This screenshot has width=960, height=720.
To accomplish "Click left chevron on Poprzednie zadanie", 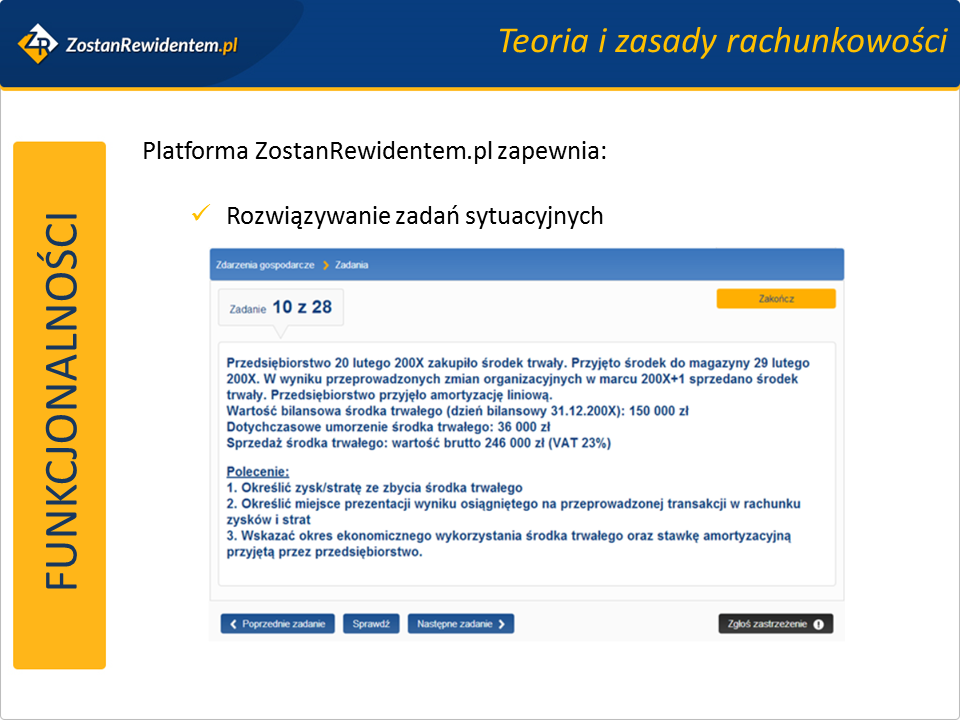I will 233,624.
